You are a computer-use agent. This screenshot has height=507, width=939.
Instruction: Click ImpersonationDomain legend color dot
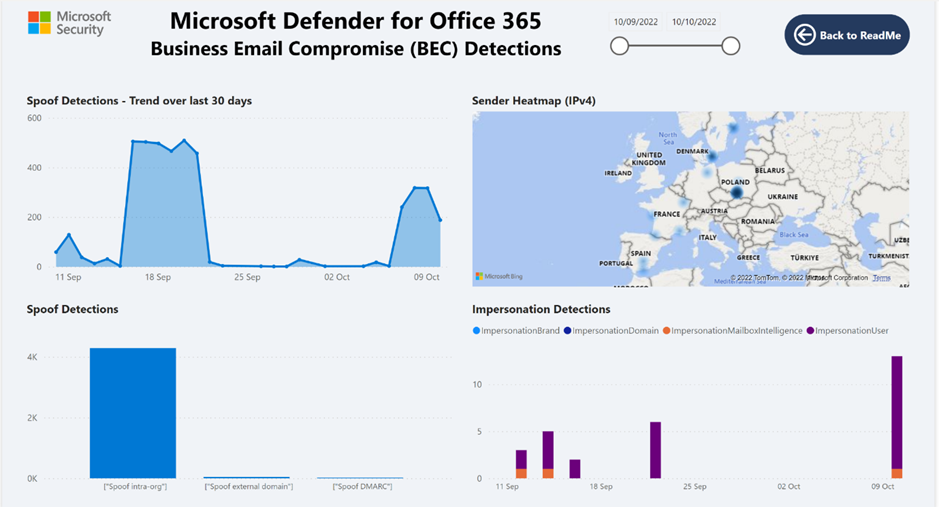[567, 330]
